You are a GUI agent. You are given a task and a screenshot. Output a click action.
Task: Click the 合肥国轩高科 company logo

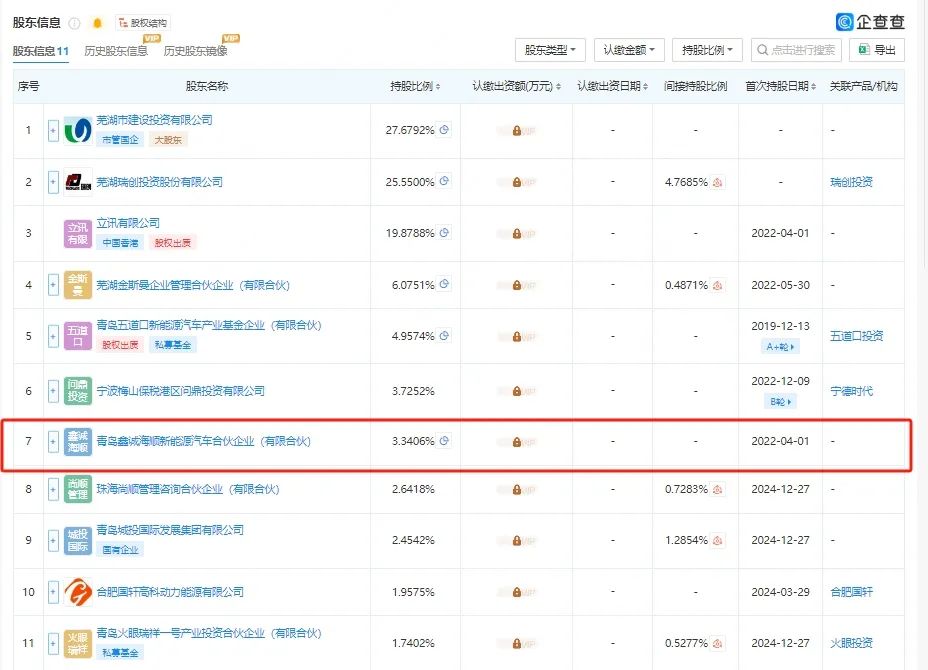[x=78, y=592]
